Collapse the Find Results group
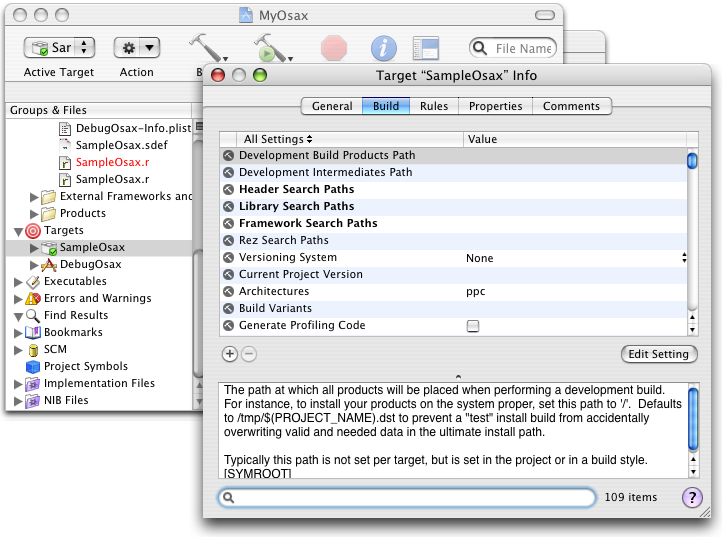Viewport: 722px width, 537px height. pos(18,317)
